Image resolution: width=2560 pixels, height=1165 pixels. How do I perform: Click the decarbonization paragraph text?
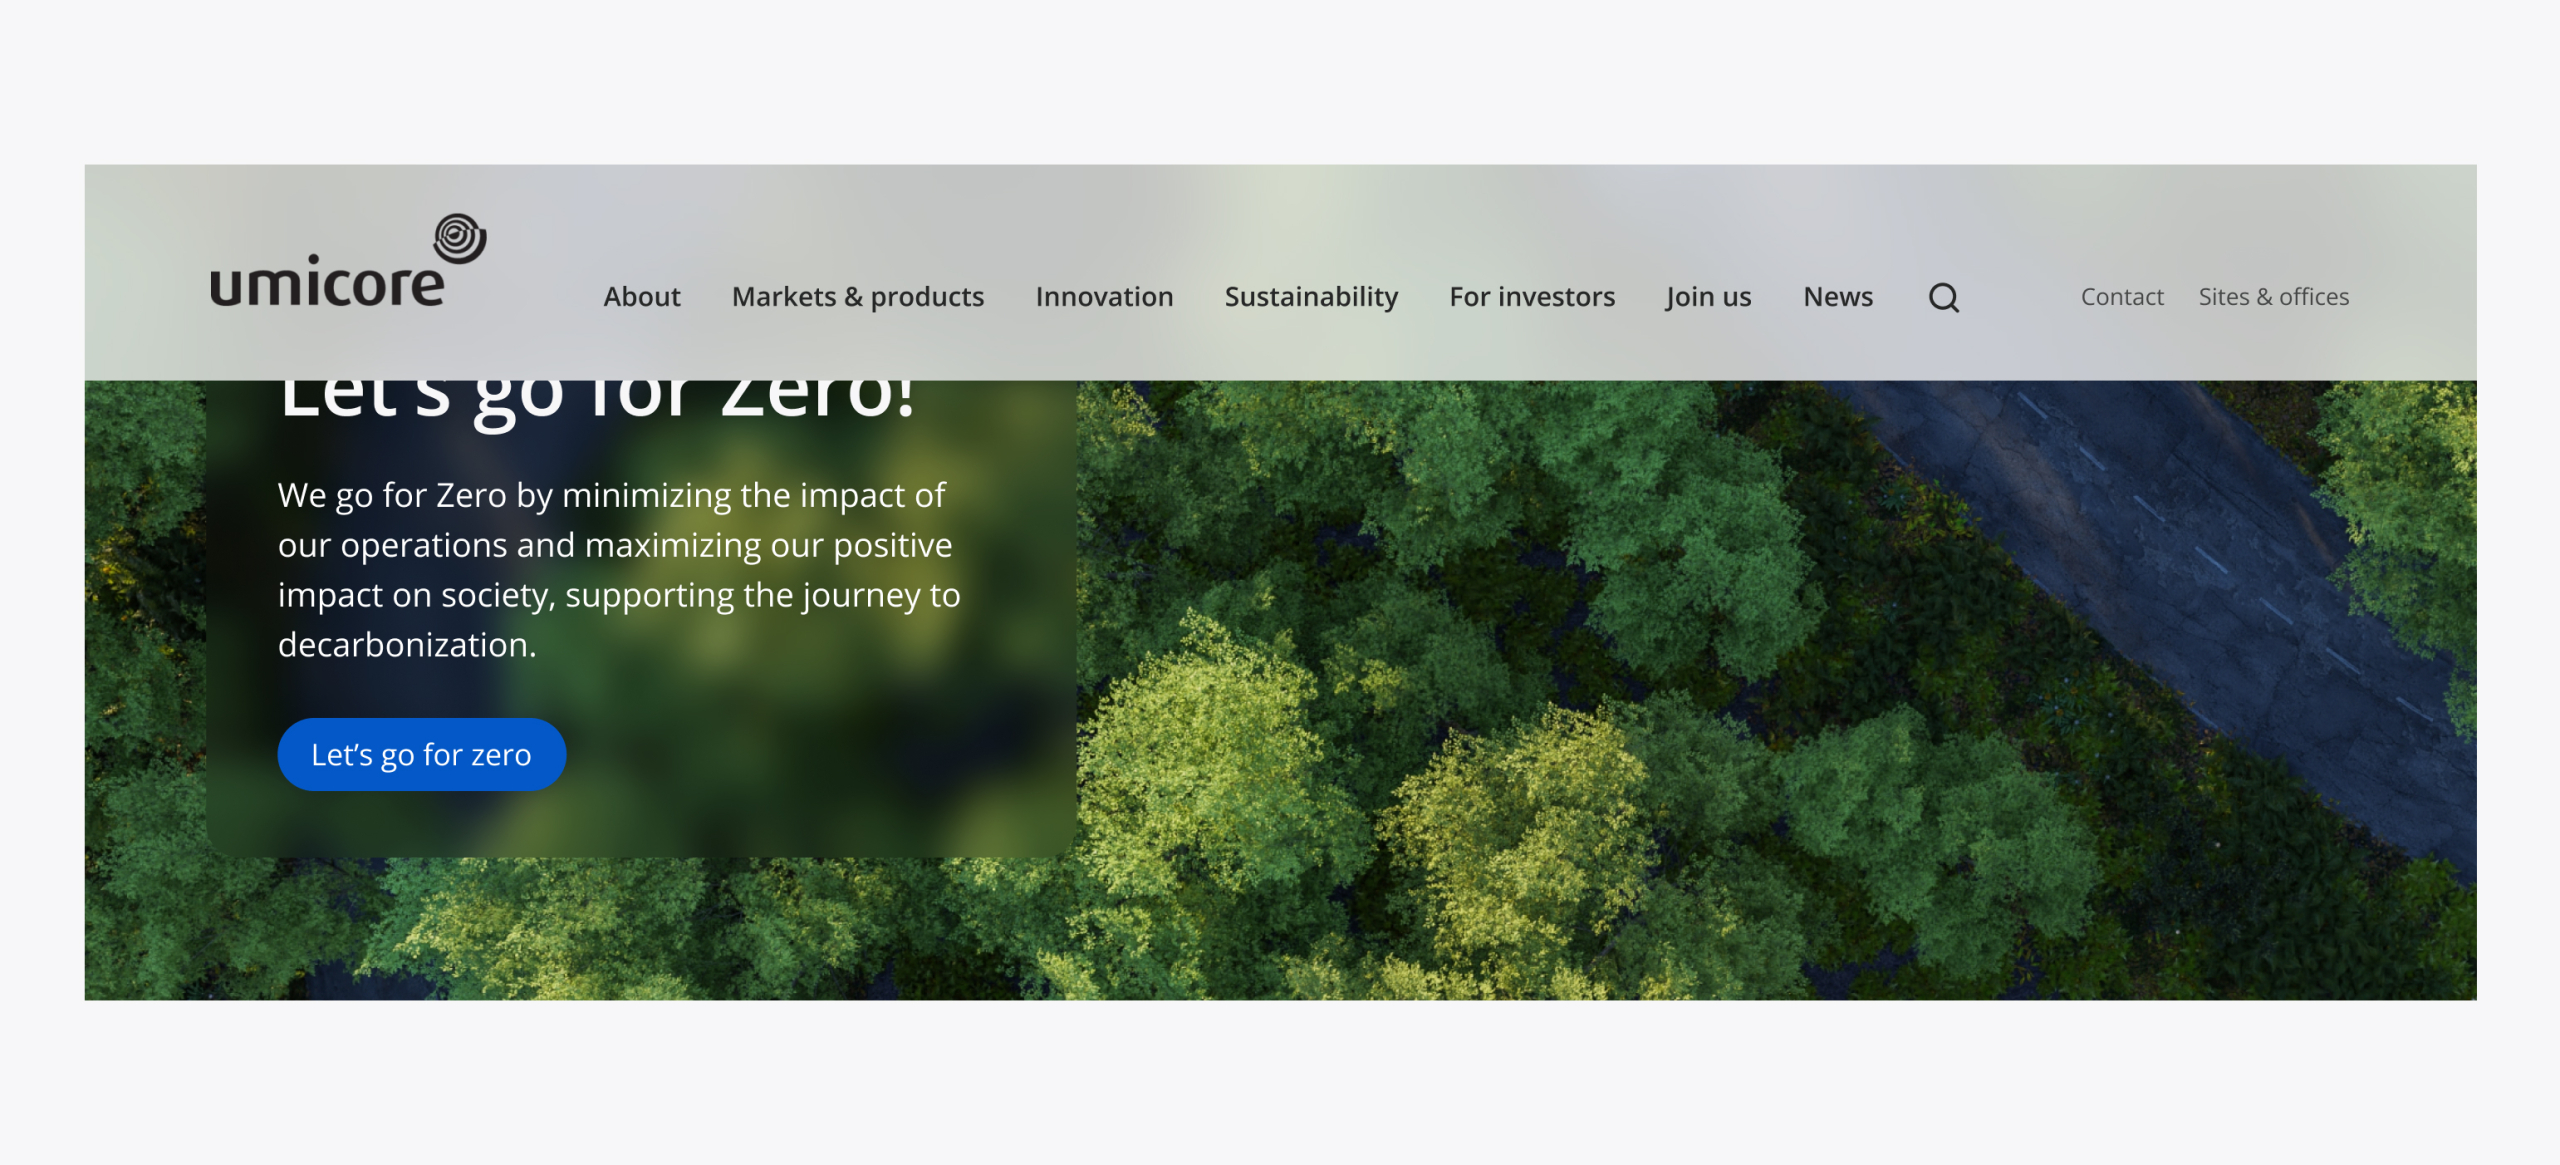click(x=618, y=570)
